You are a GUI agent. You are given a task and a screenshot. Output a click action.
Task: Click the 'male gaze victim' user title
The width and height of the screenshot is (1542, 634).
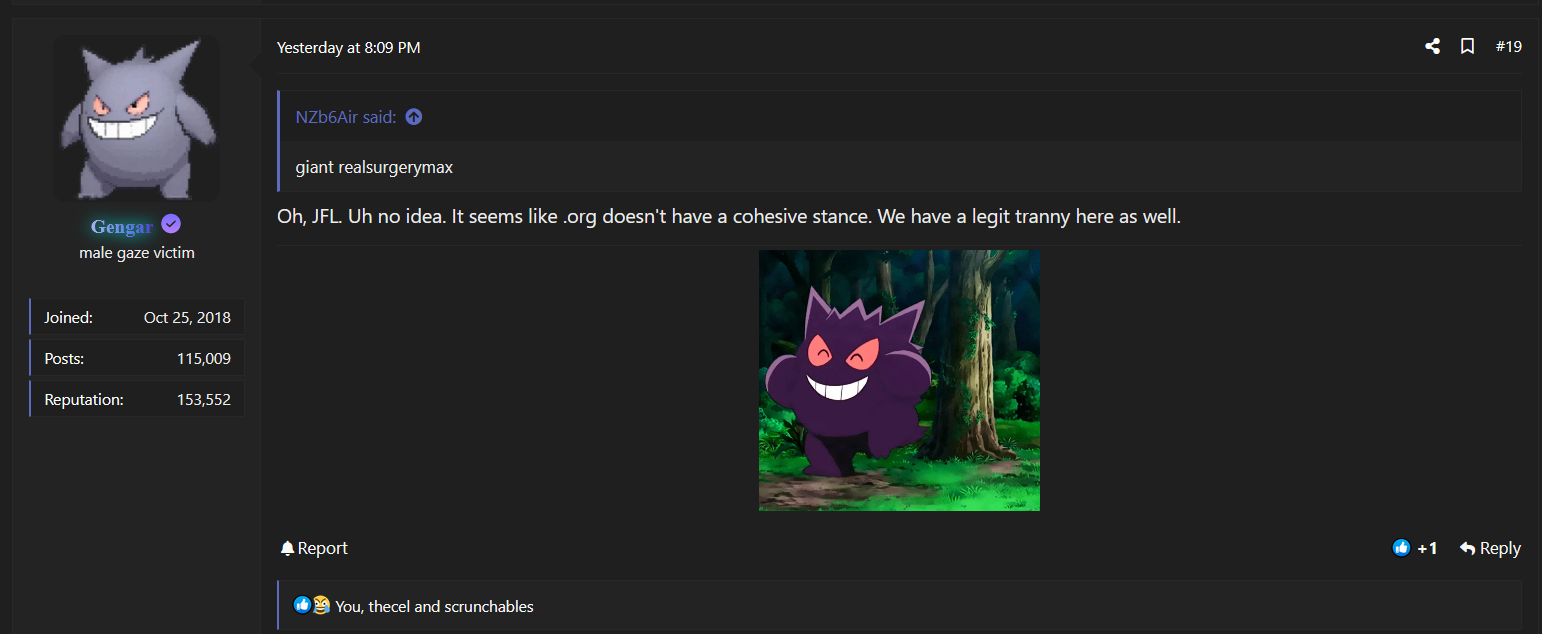tap(137, 253)
